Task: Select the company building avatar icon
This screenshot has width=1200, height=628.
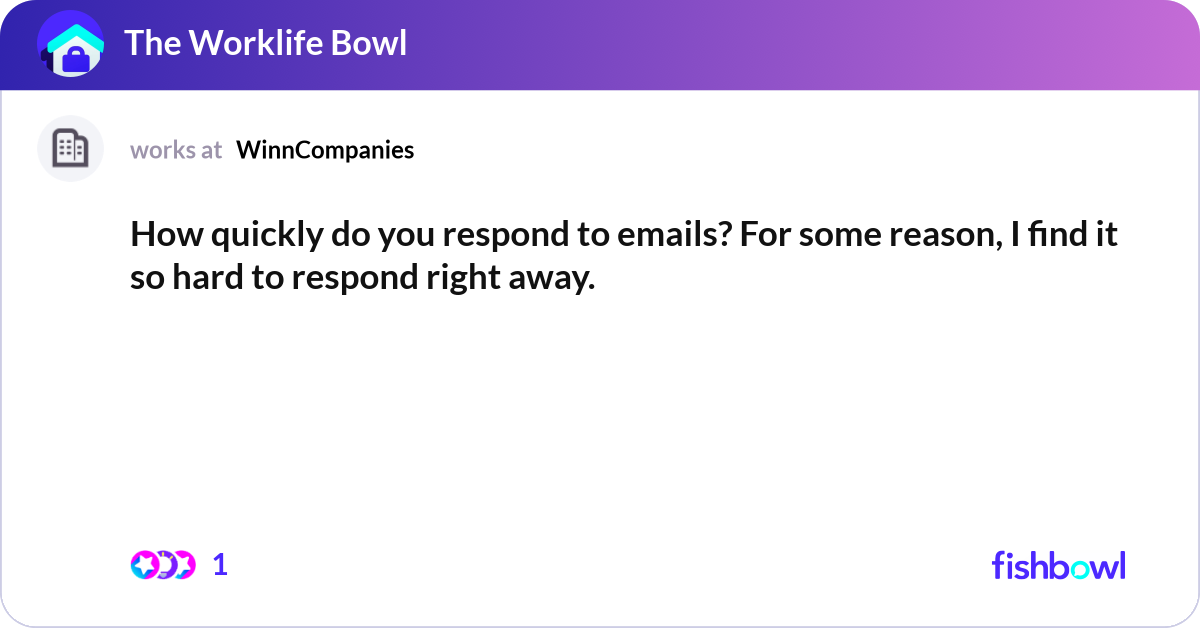Action: point(70,148)
